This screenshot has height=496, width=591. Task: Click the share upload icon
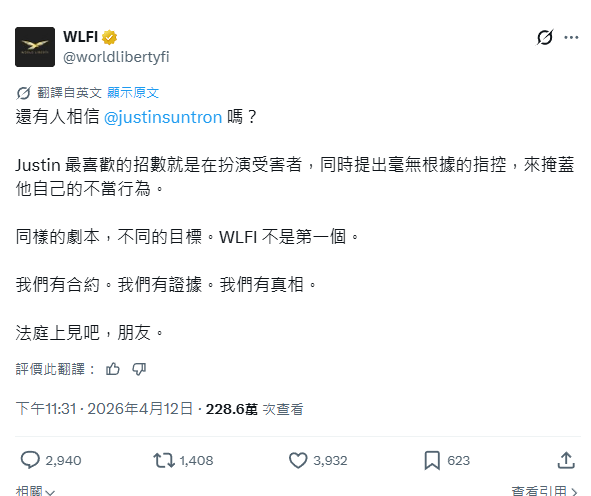pos(566,460)
